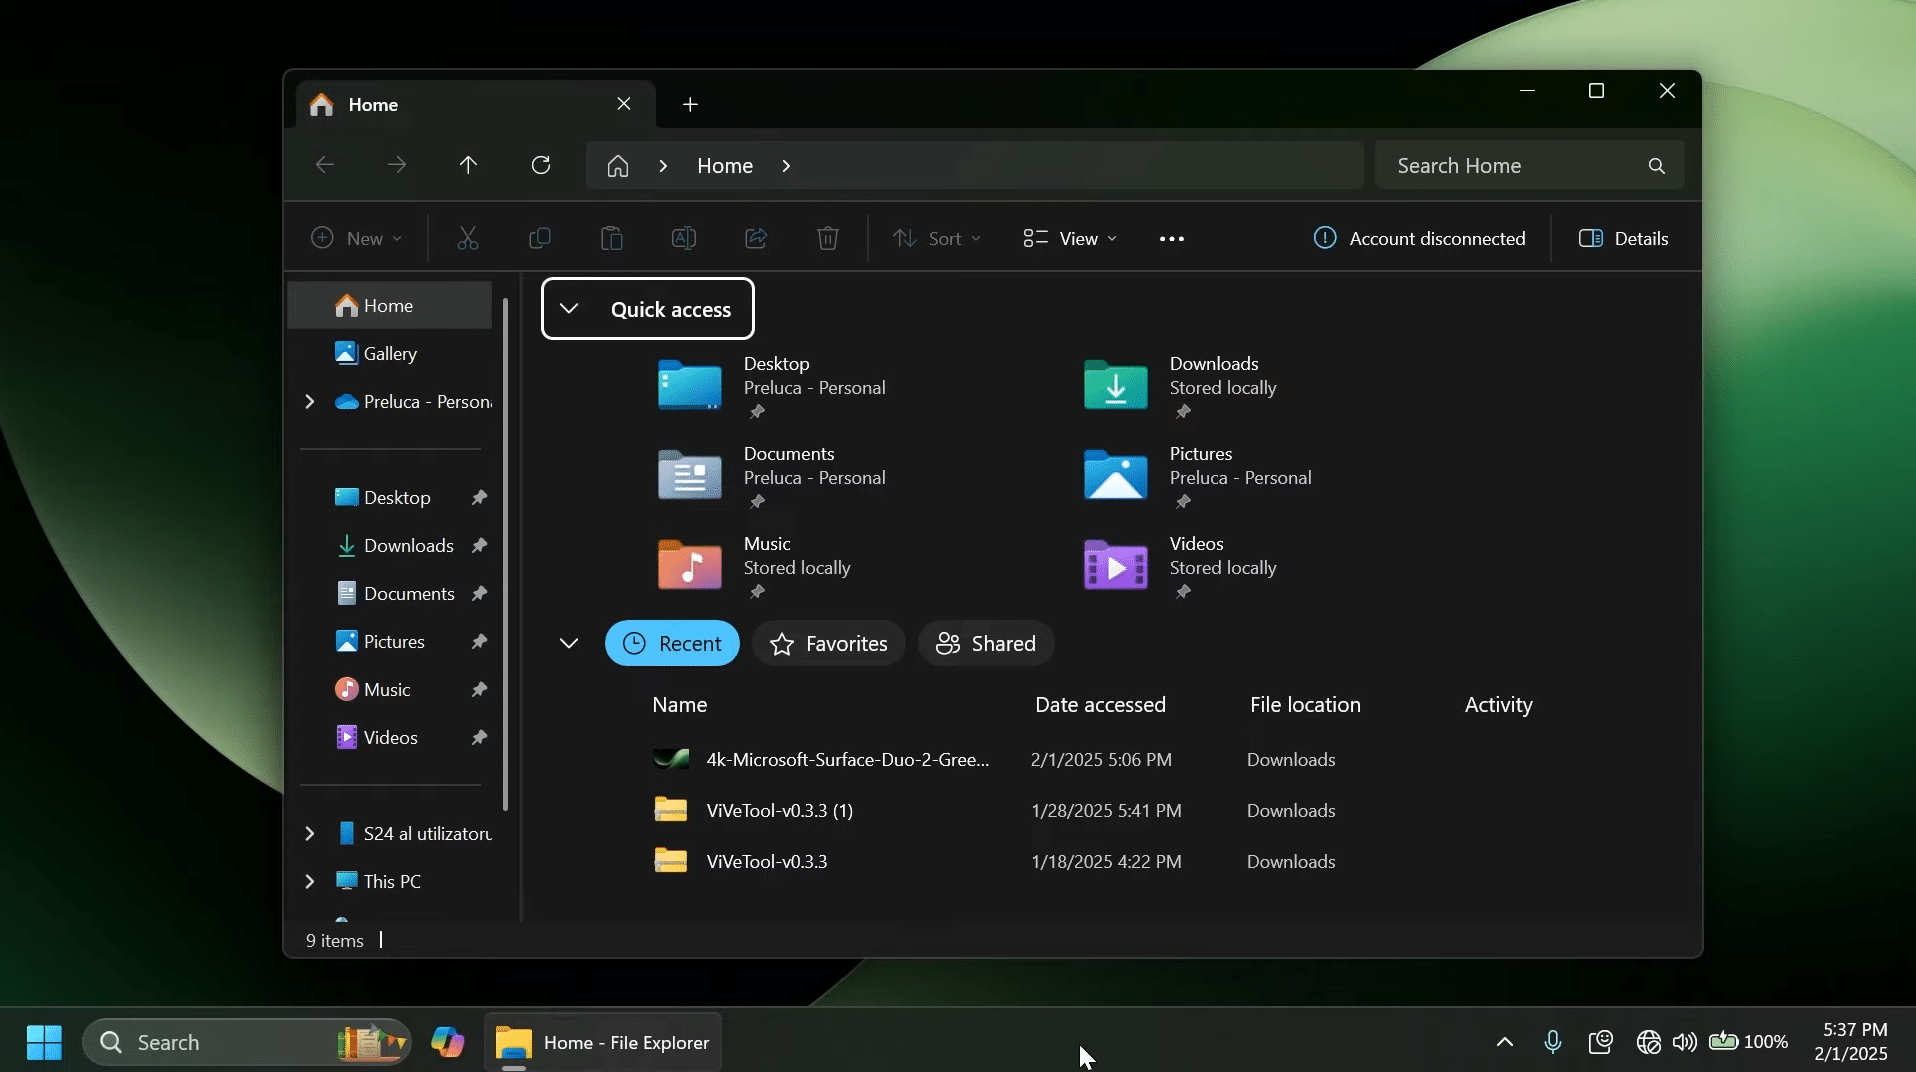Select the Home window tab
The width and height of the screenshot is (1916, 1072).
[475, 104]
